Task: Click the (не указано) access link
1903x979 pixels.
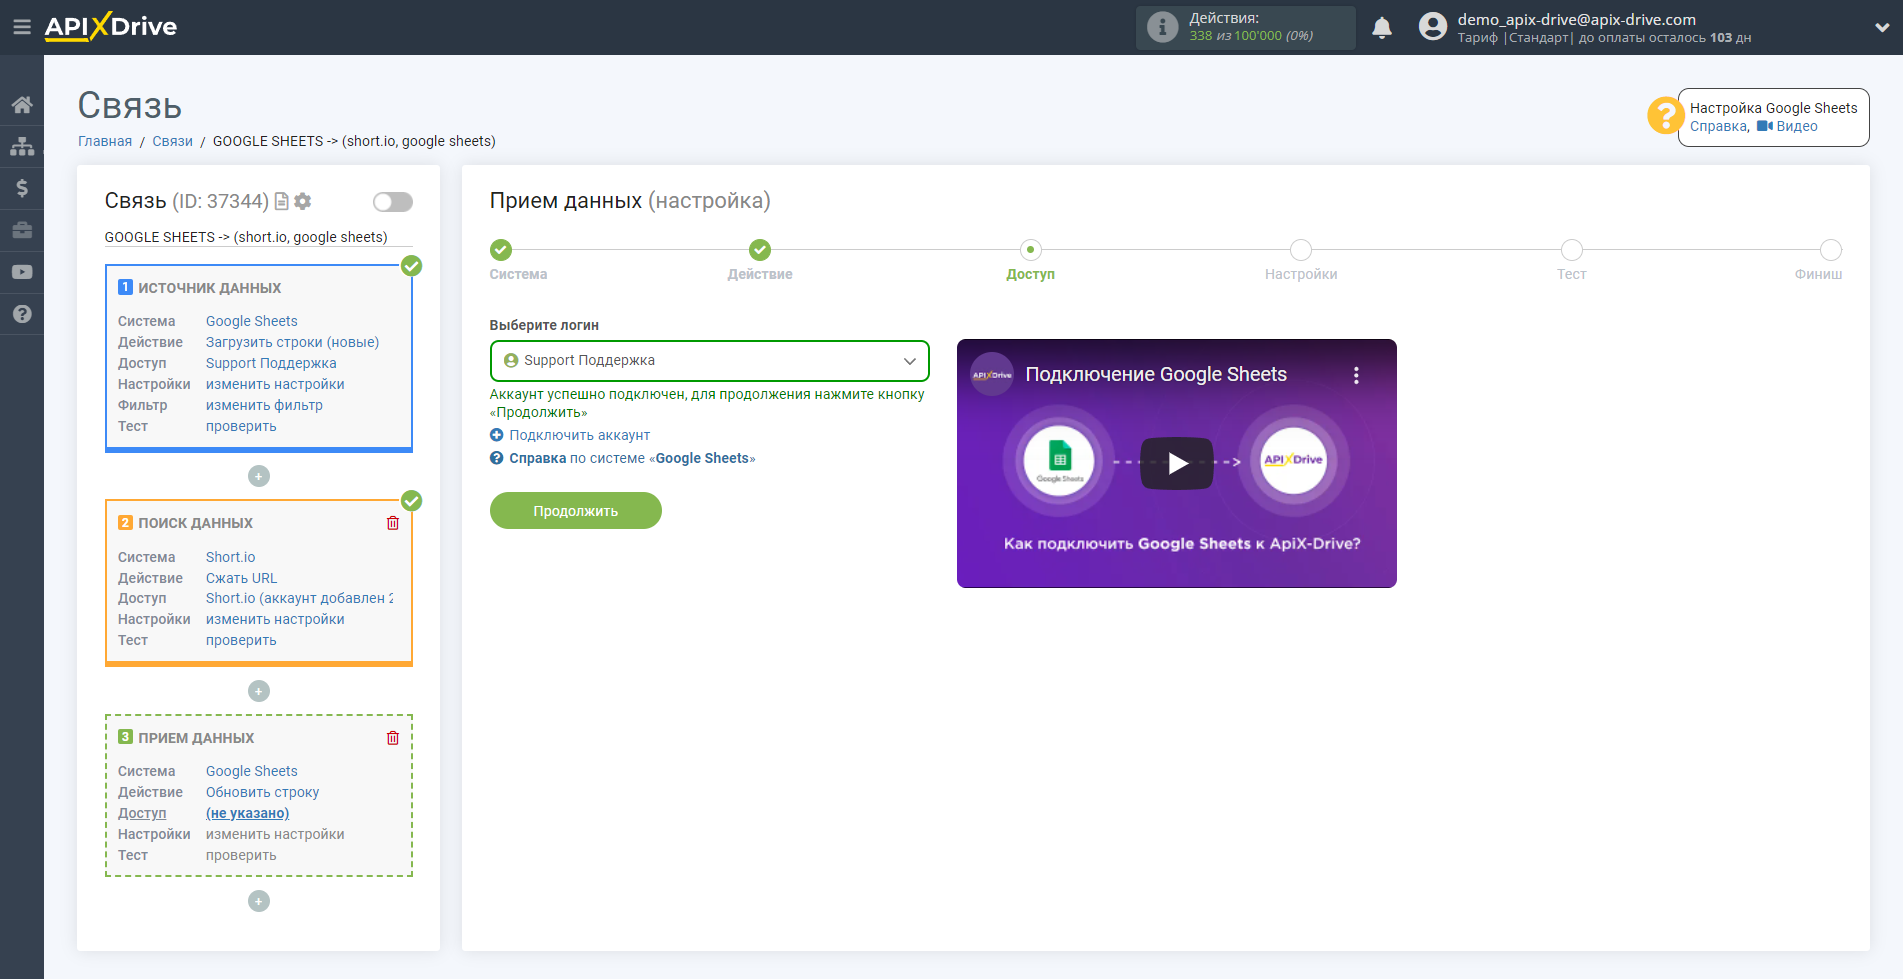Action: pyautogui.click(x=247, y=813)
